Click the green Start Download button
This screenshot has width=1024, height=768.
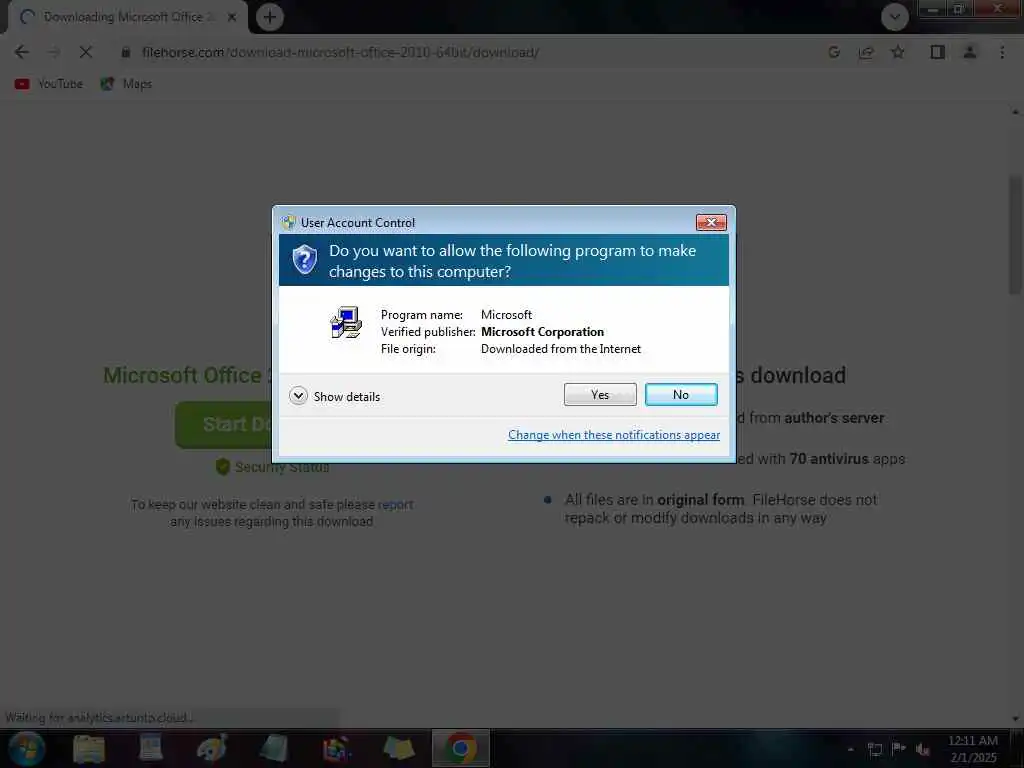(224, 424)
